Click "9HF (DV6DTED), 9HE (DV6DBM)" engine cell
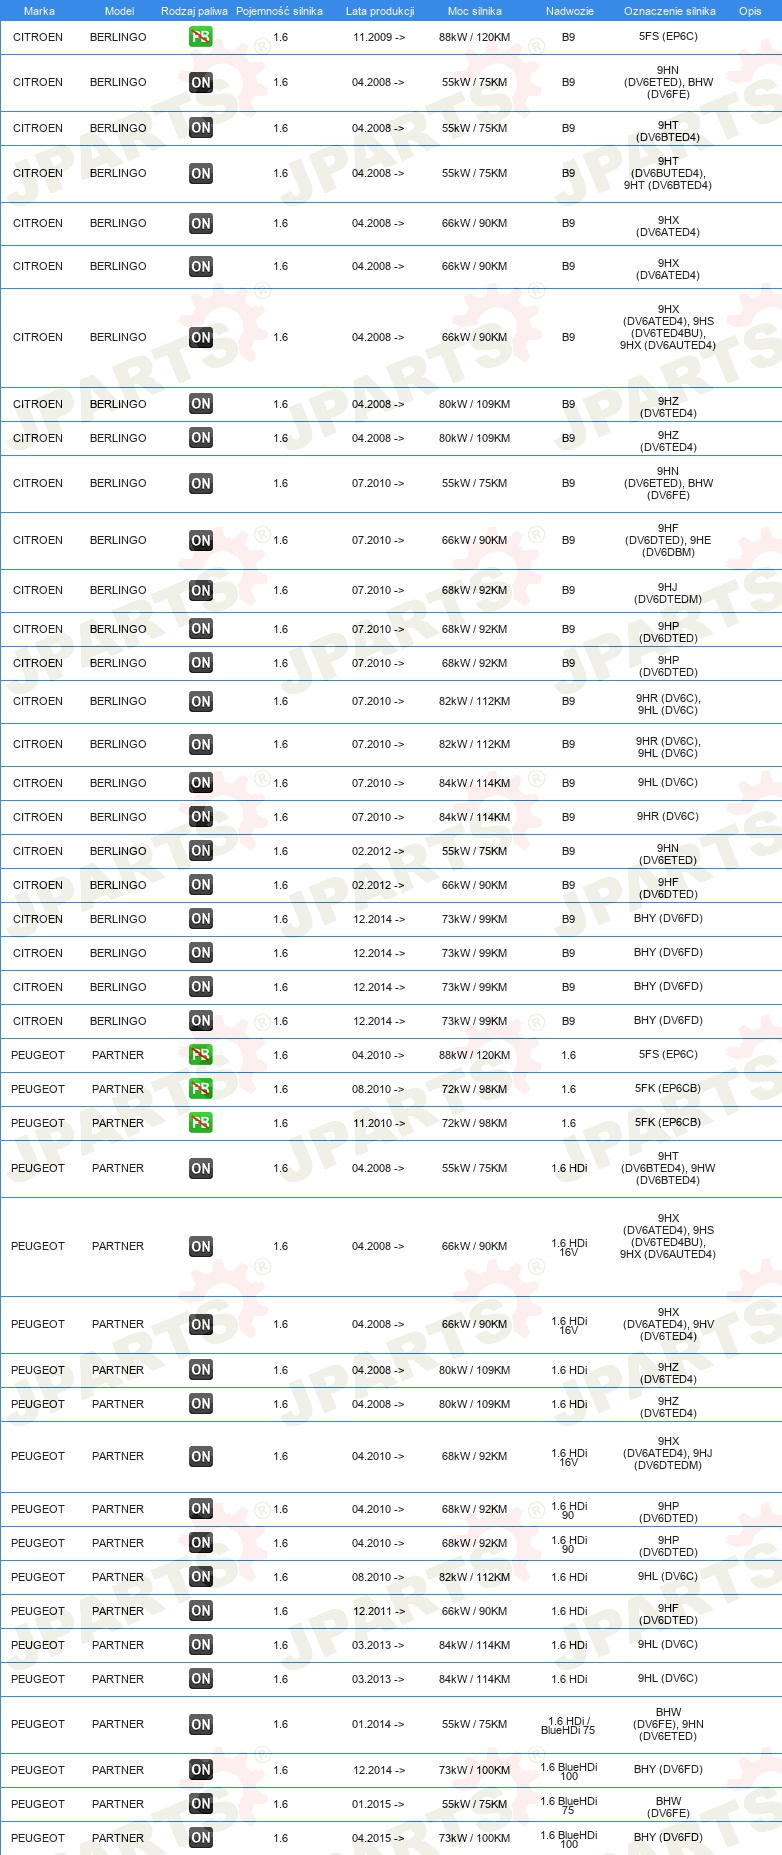The image size is (782, 1855). pyautogui.click(x=668, y=540)
